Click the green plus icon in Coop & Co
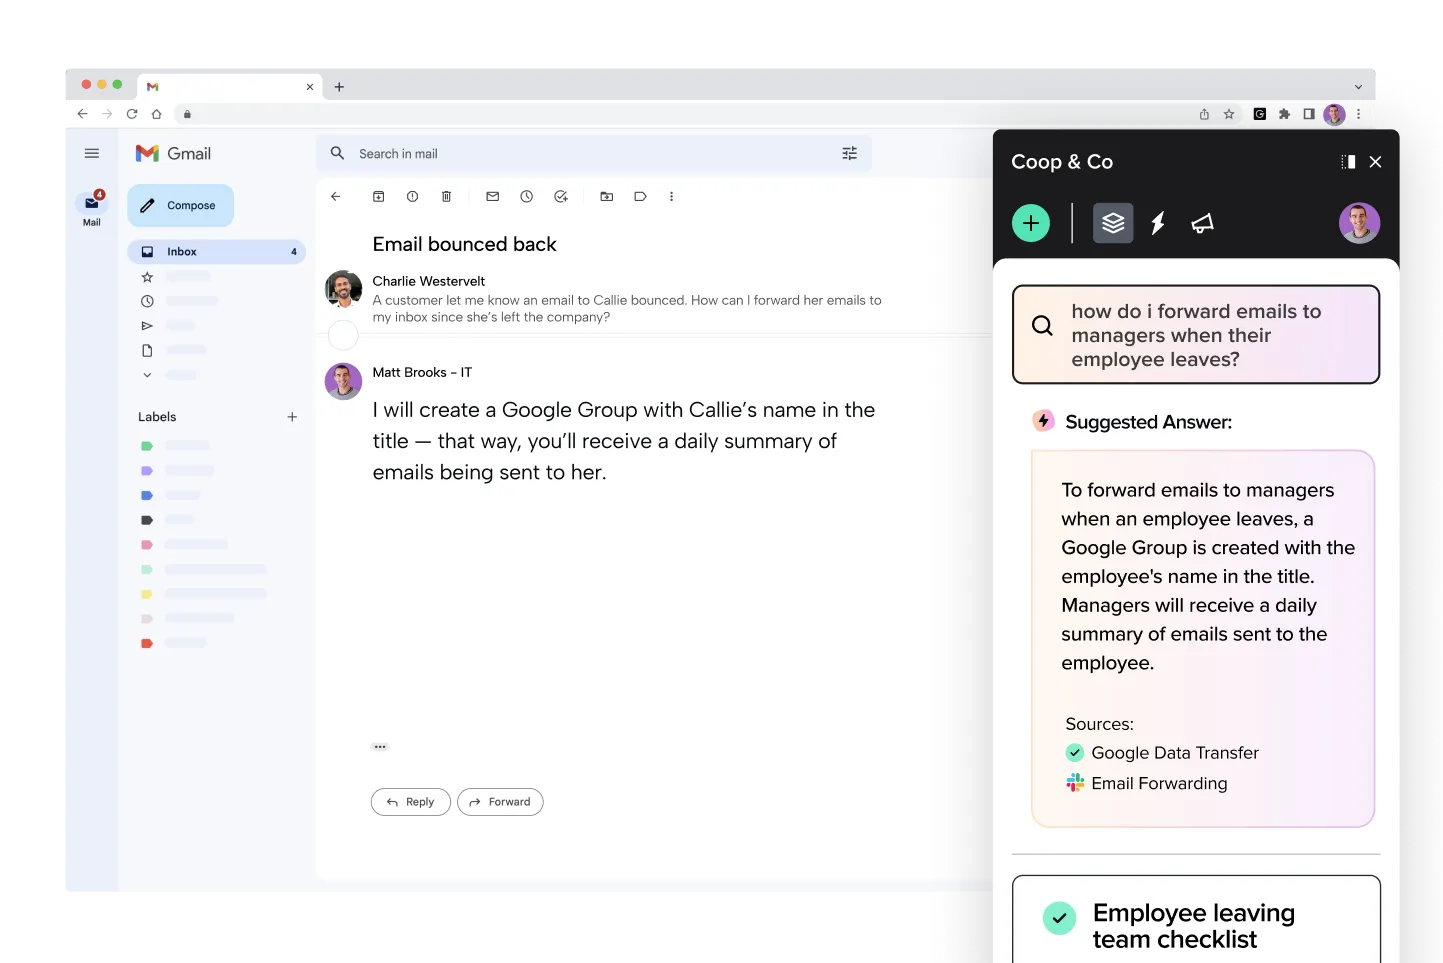 pos(1031,223)
